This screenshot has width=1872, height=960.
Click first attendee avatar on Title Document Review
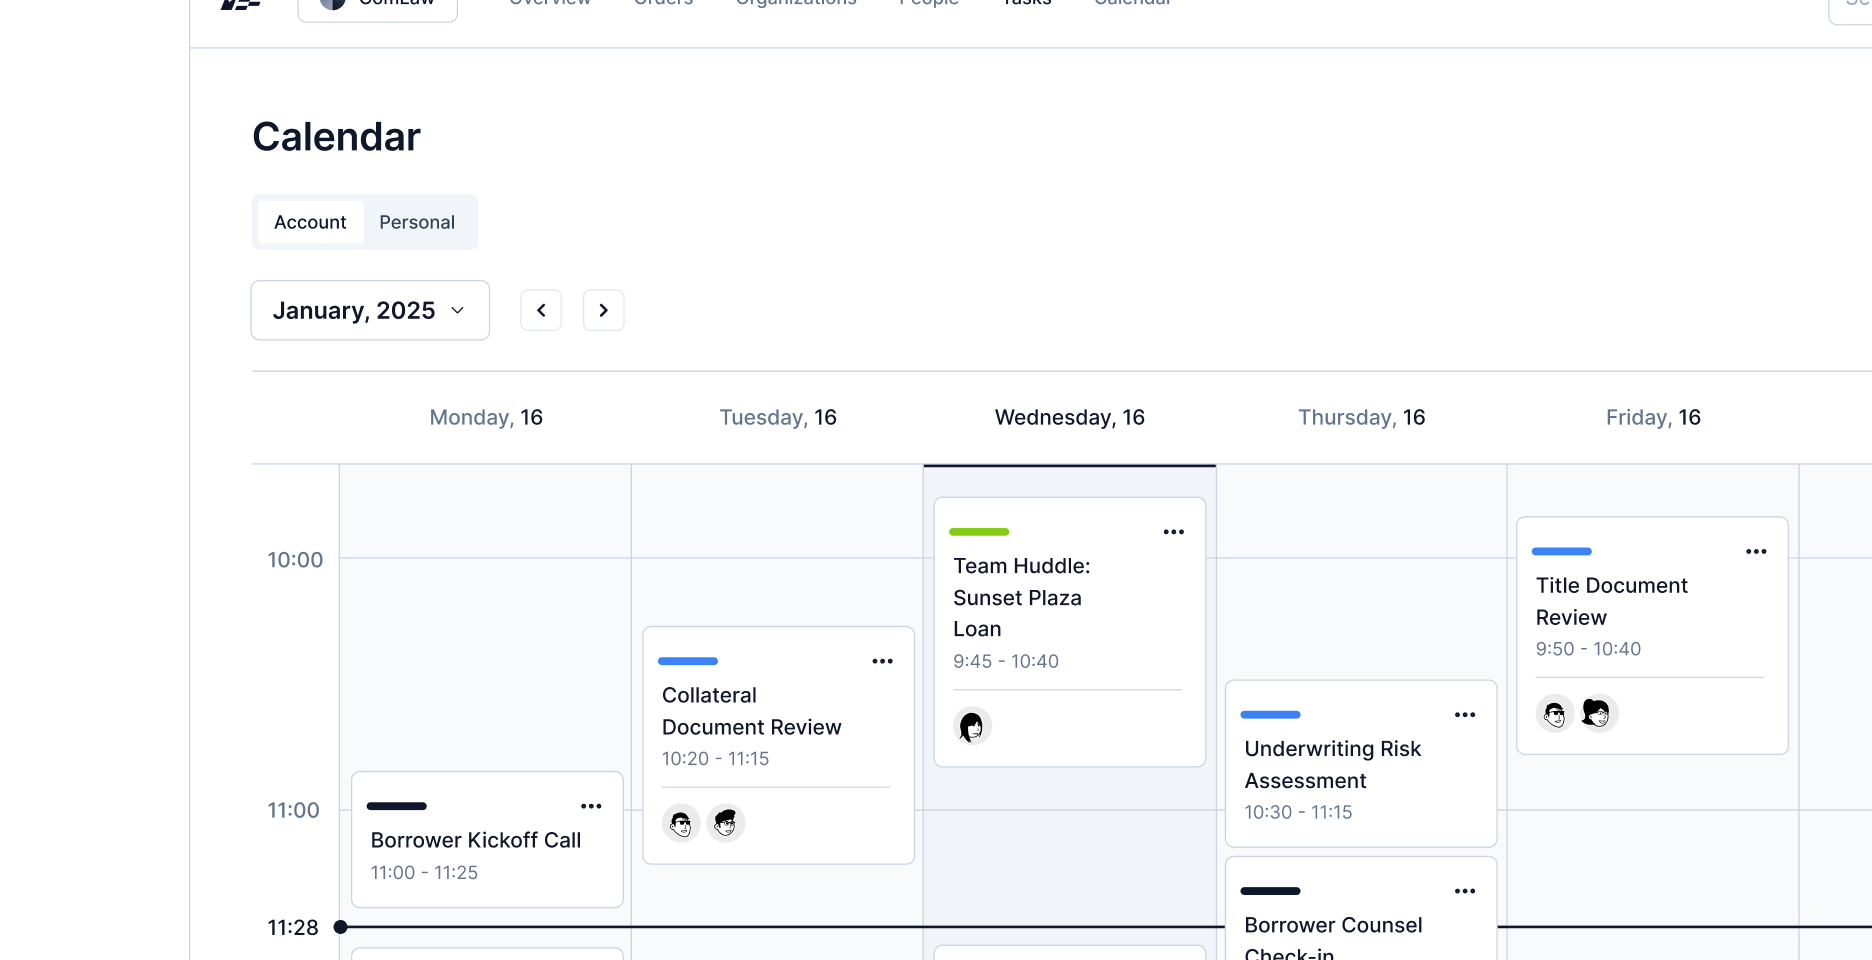1554,714
